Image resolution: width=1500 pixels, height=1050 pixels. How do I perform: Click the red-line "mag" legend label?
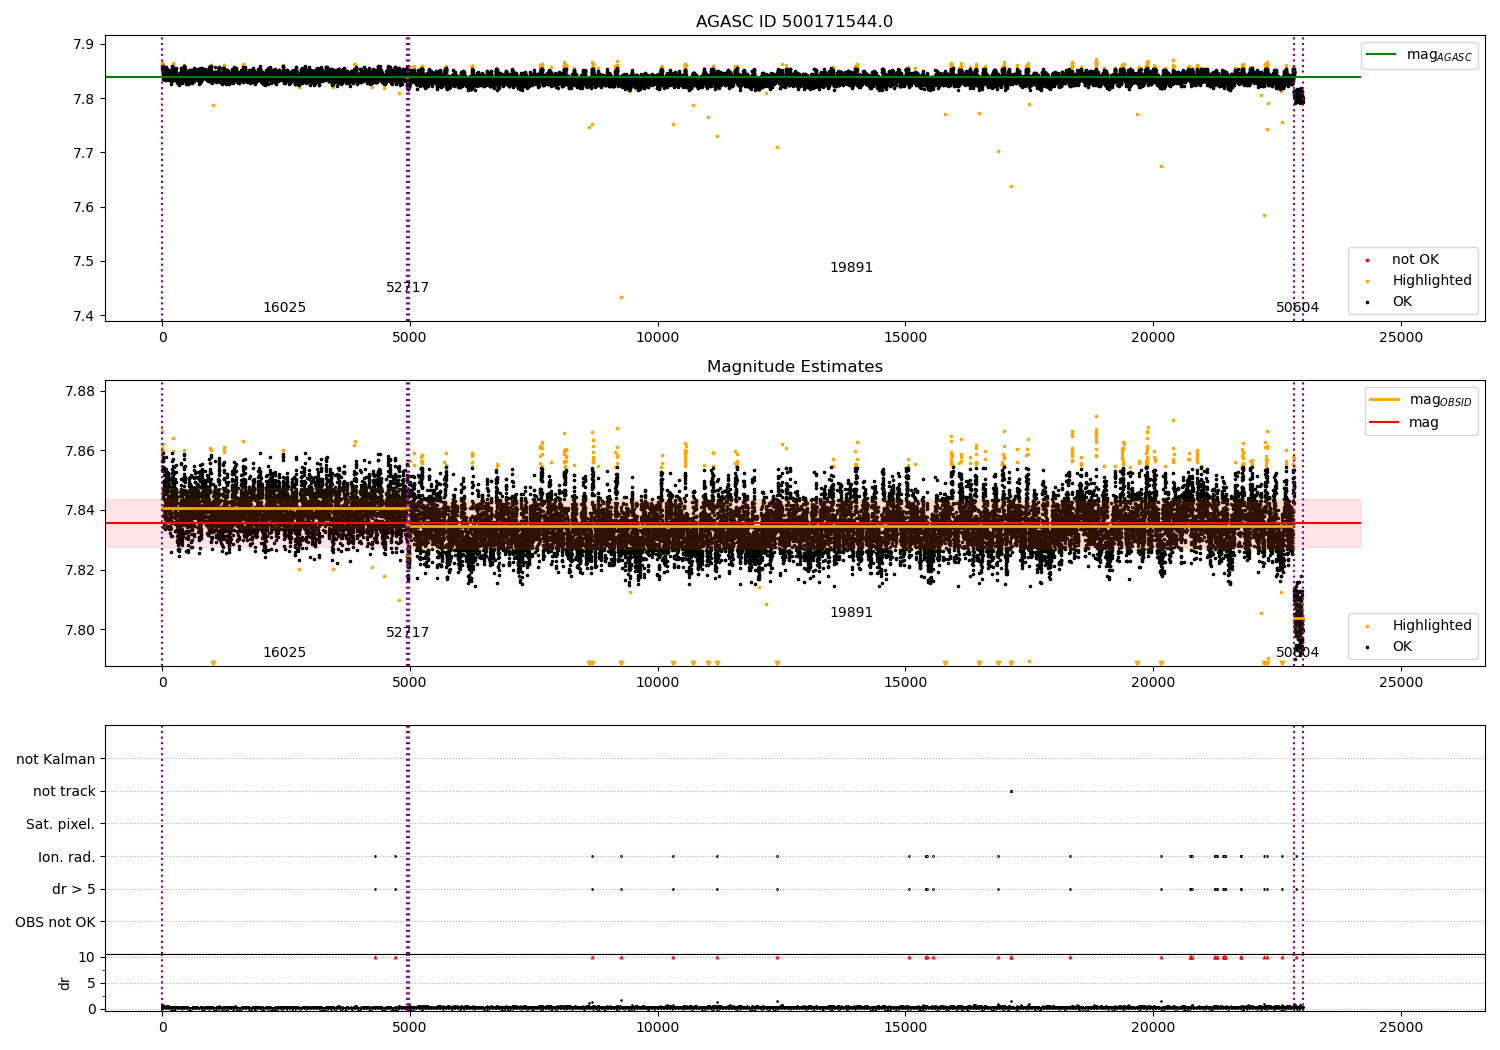point(1424,423)
